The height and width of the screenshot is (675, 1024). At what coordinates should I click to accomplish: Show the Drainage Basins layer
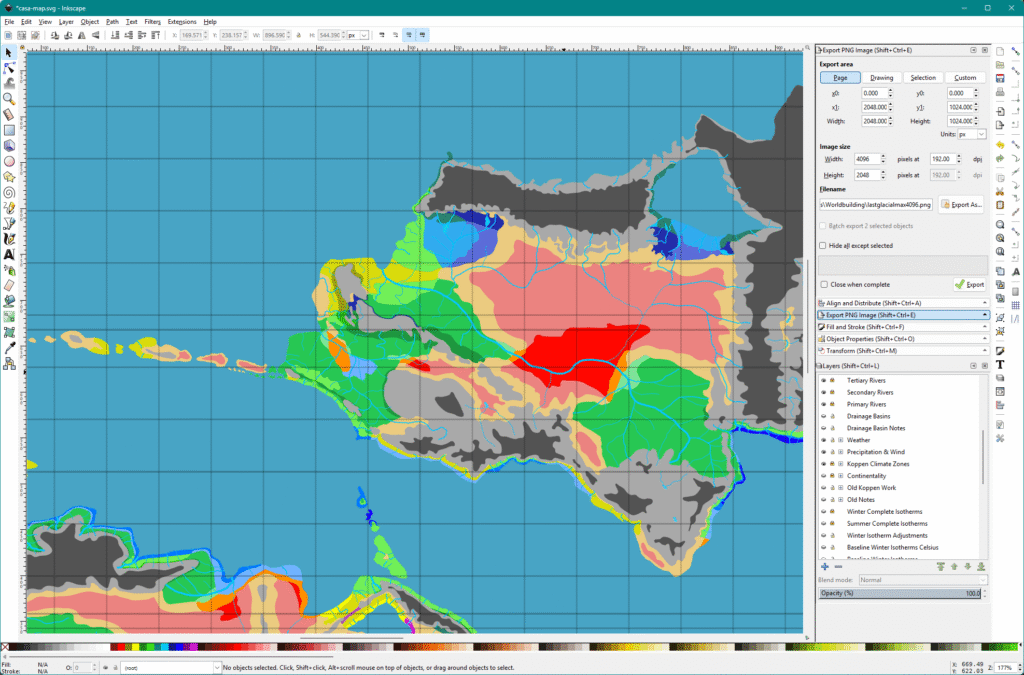tap(824, 416)
